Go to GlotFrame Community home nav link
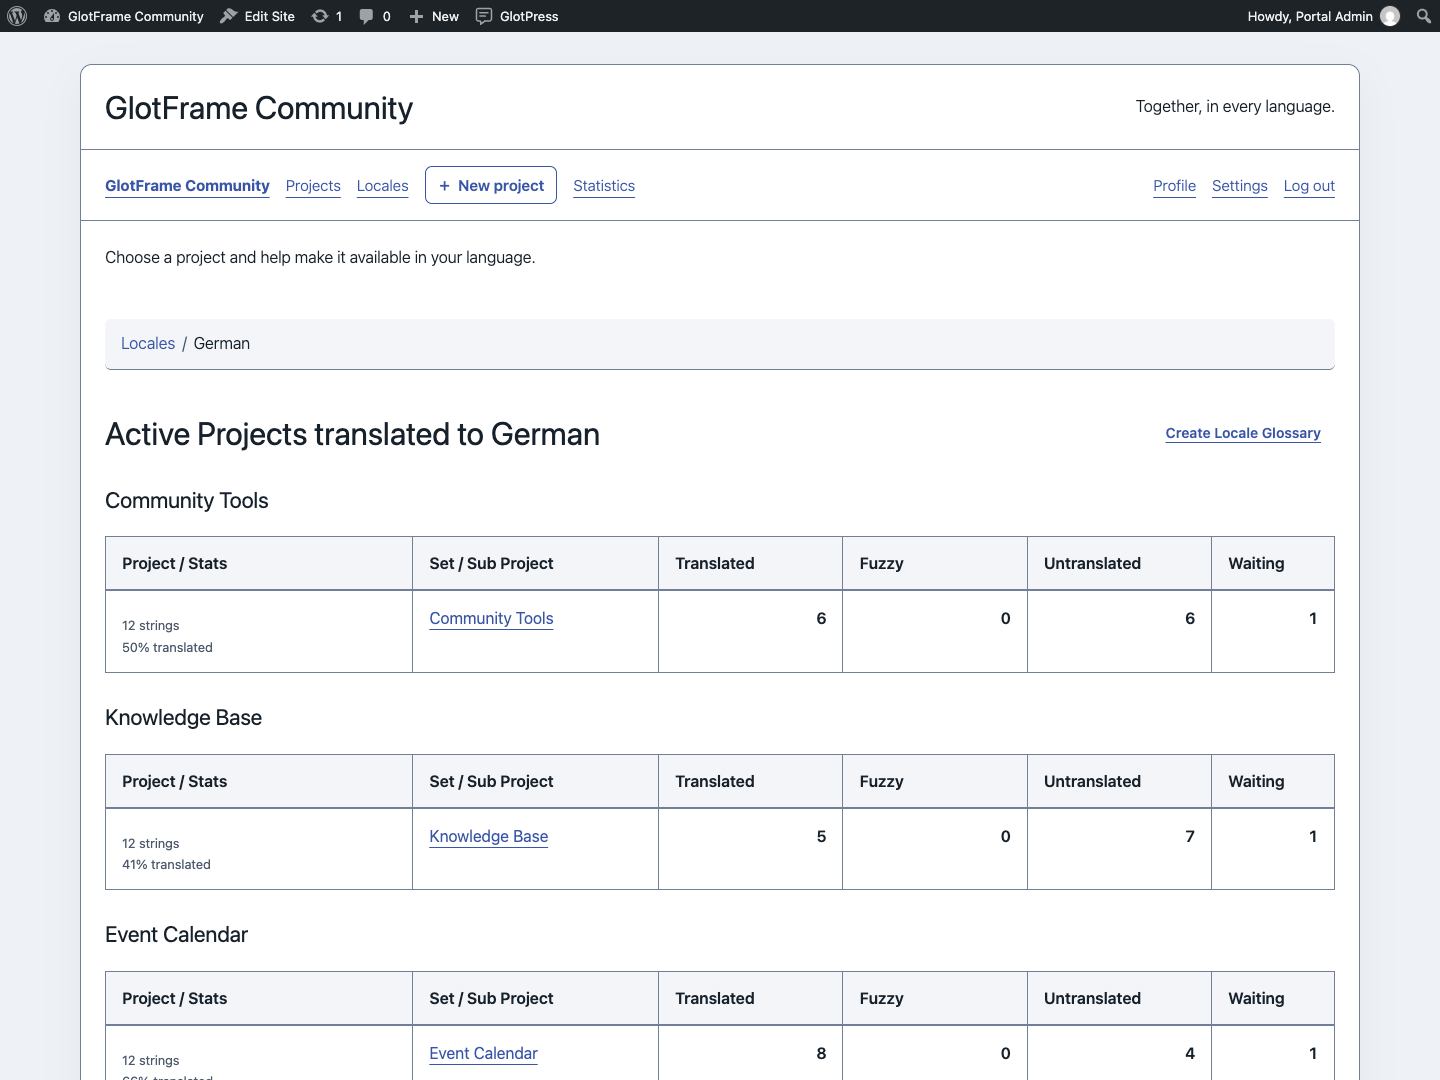This screenshot has height=1080, width=1440. tap(187, 186)
